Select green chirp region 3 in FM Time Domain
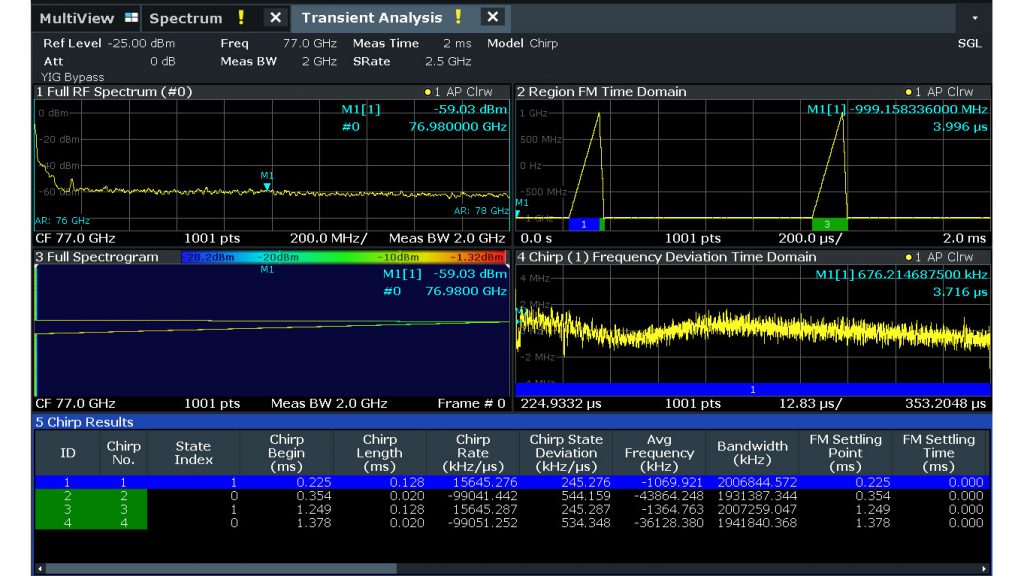The width and height of the screenshot is (1024, 576). coord(829,225)
